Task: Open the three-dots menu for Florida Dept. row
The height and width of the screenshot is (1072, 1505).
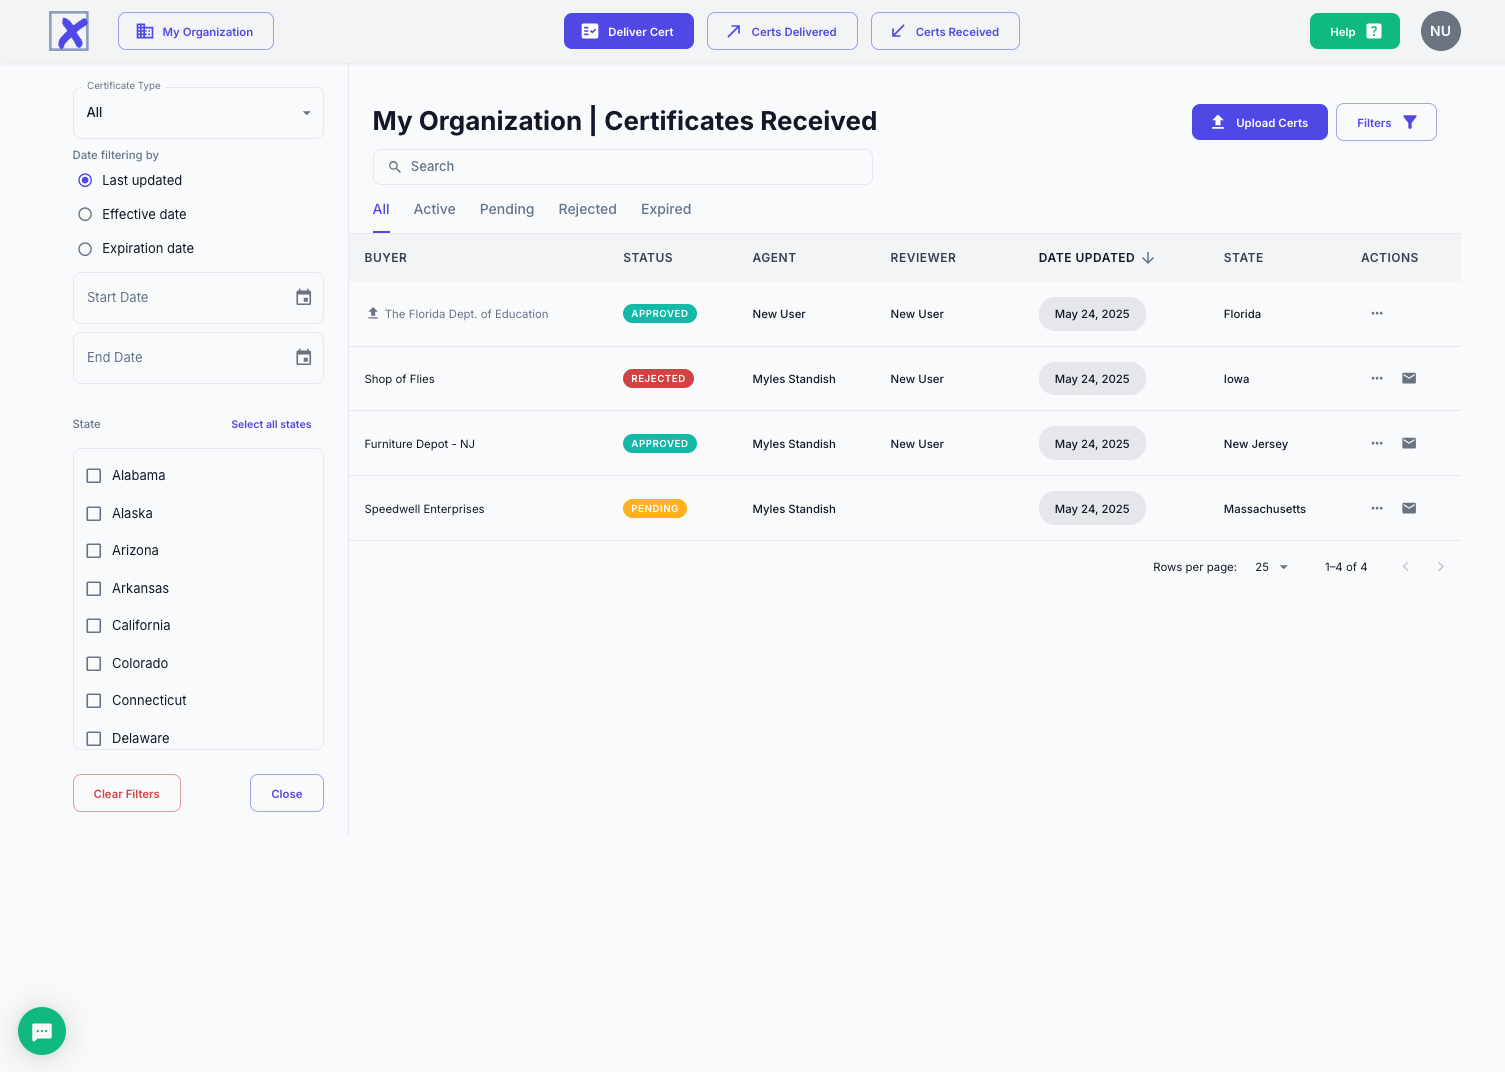Action: pos(1377,313)
